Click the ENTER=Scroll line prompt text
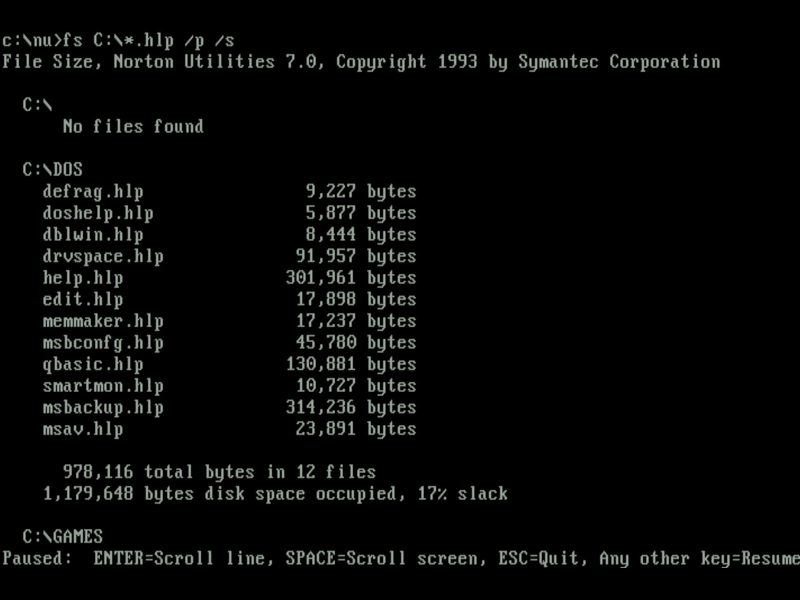The height and width of the screenshot is (600, 800). click(x=180, y=559)
